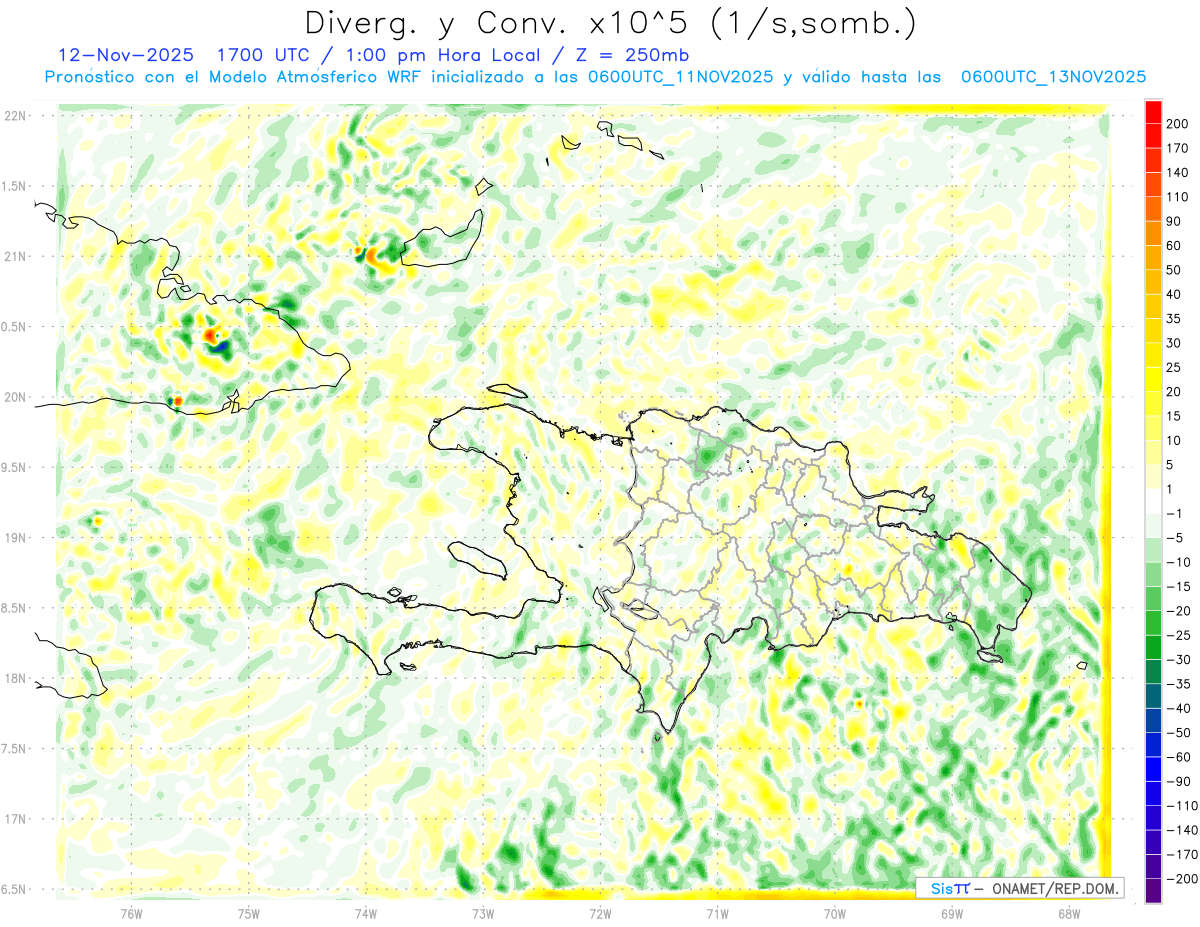
Task: Click the '70W' longitude label
Action: [x=835, y=913]
